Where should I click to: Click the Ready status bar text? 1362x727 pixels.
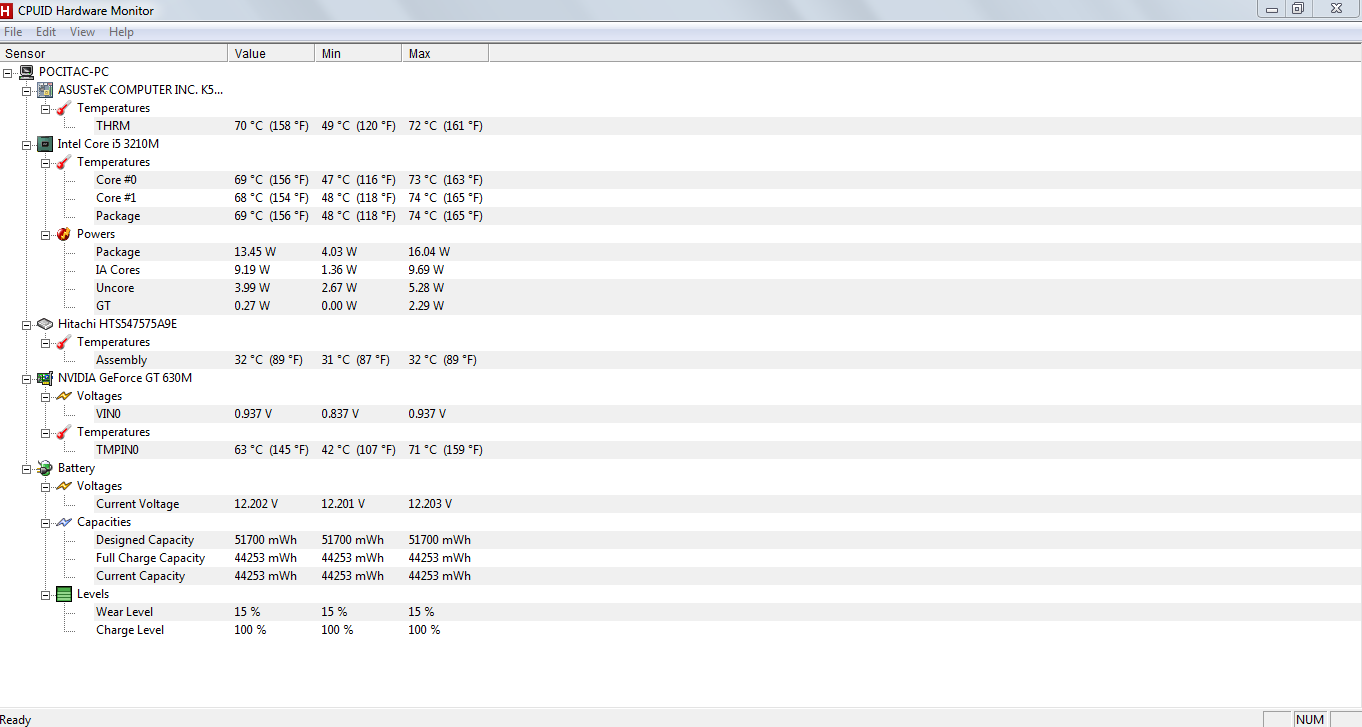click(16, 719)
